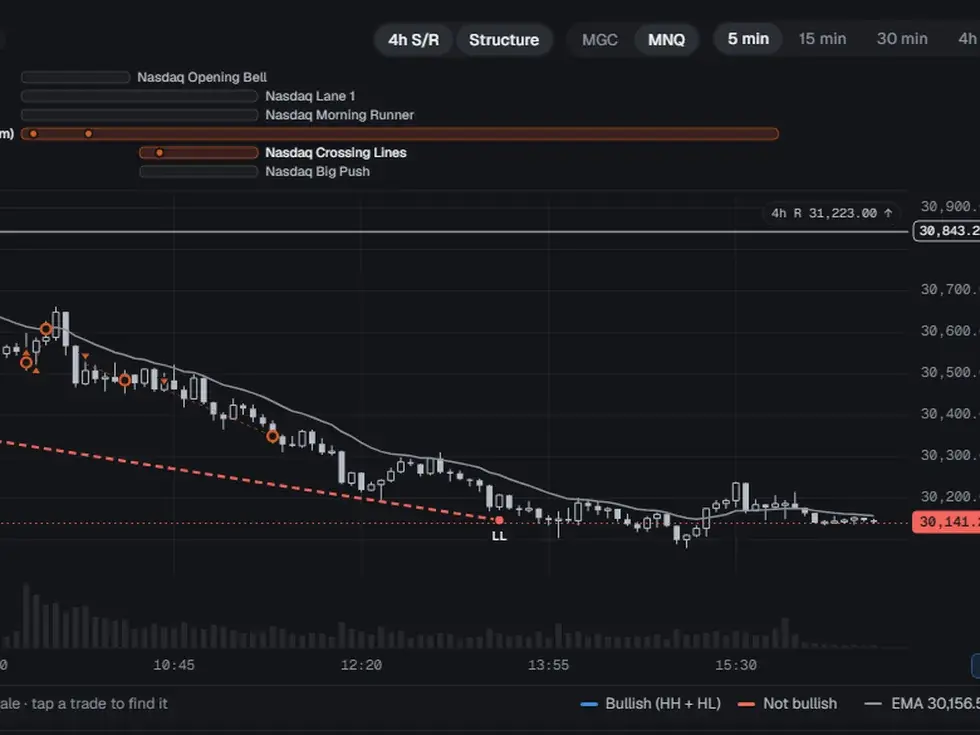The width and height of the screenshot is (980, 735).
Task: Click the 30,500 price axis label
Action: [949, 372]
